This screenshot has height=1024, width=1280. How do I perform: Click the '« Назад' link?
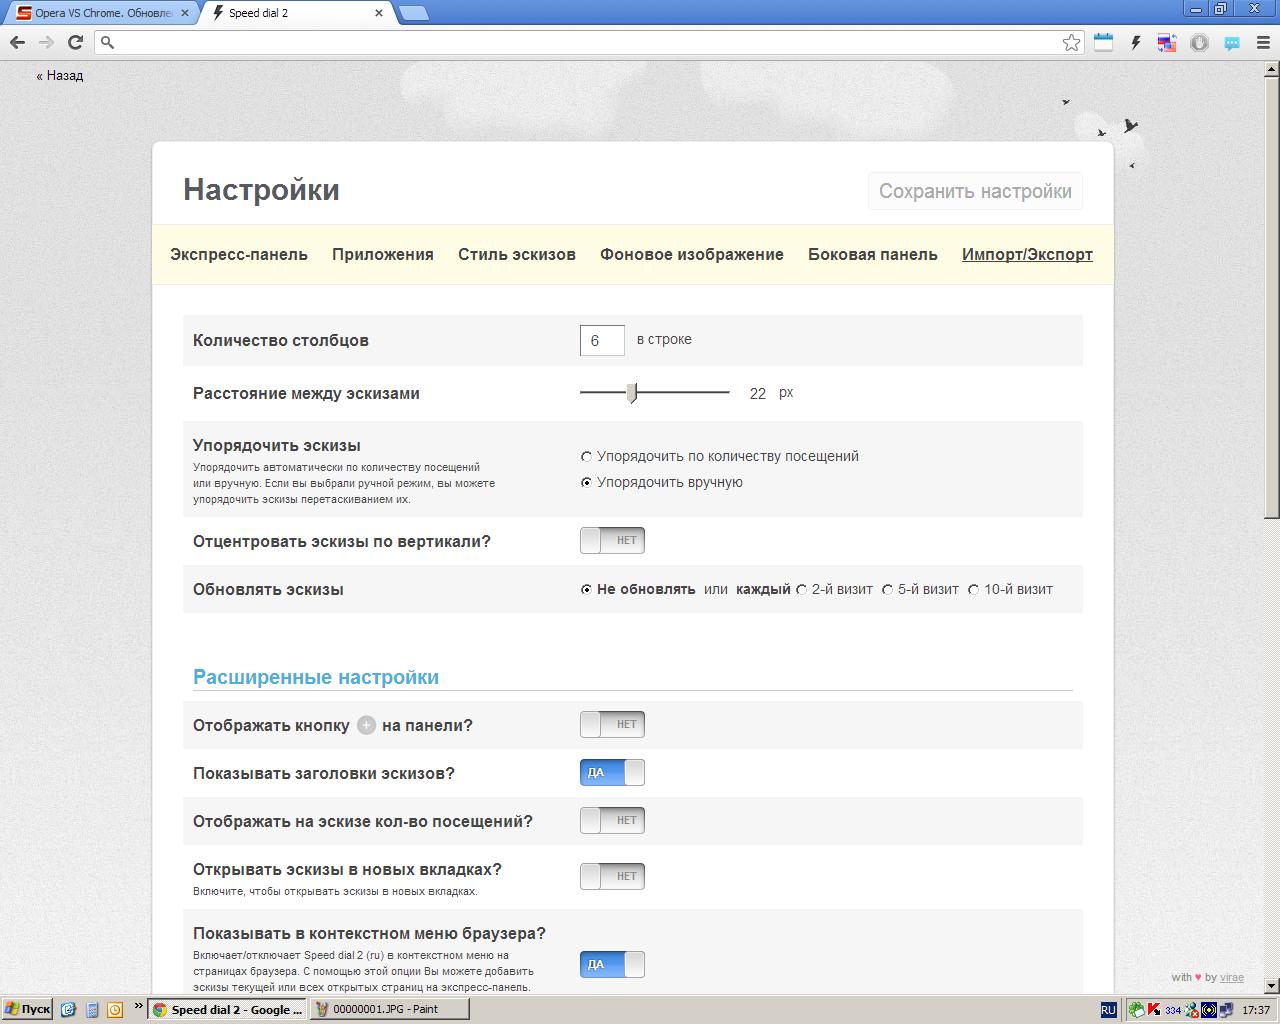pos(60,75)
